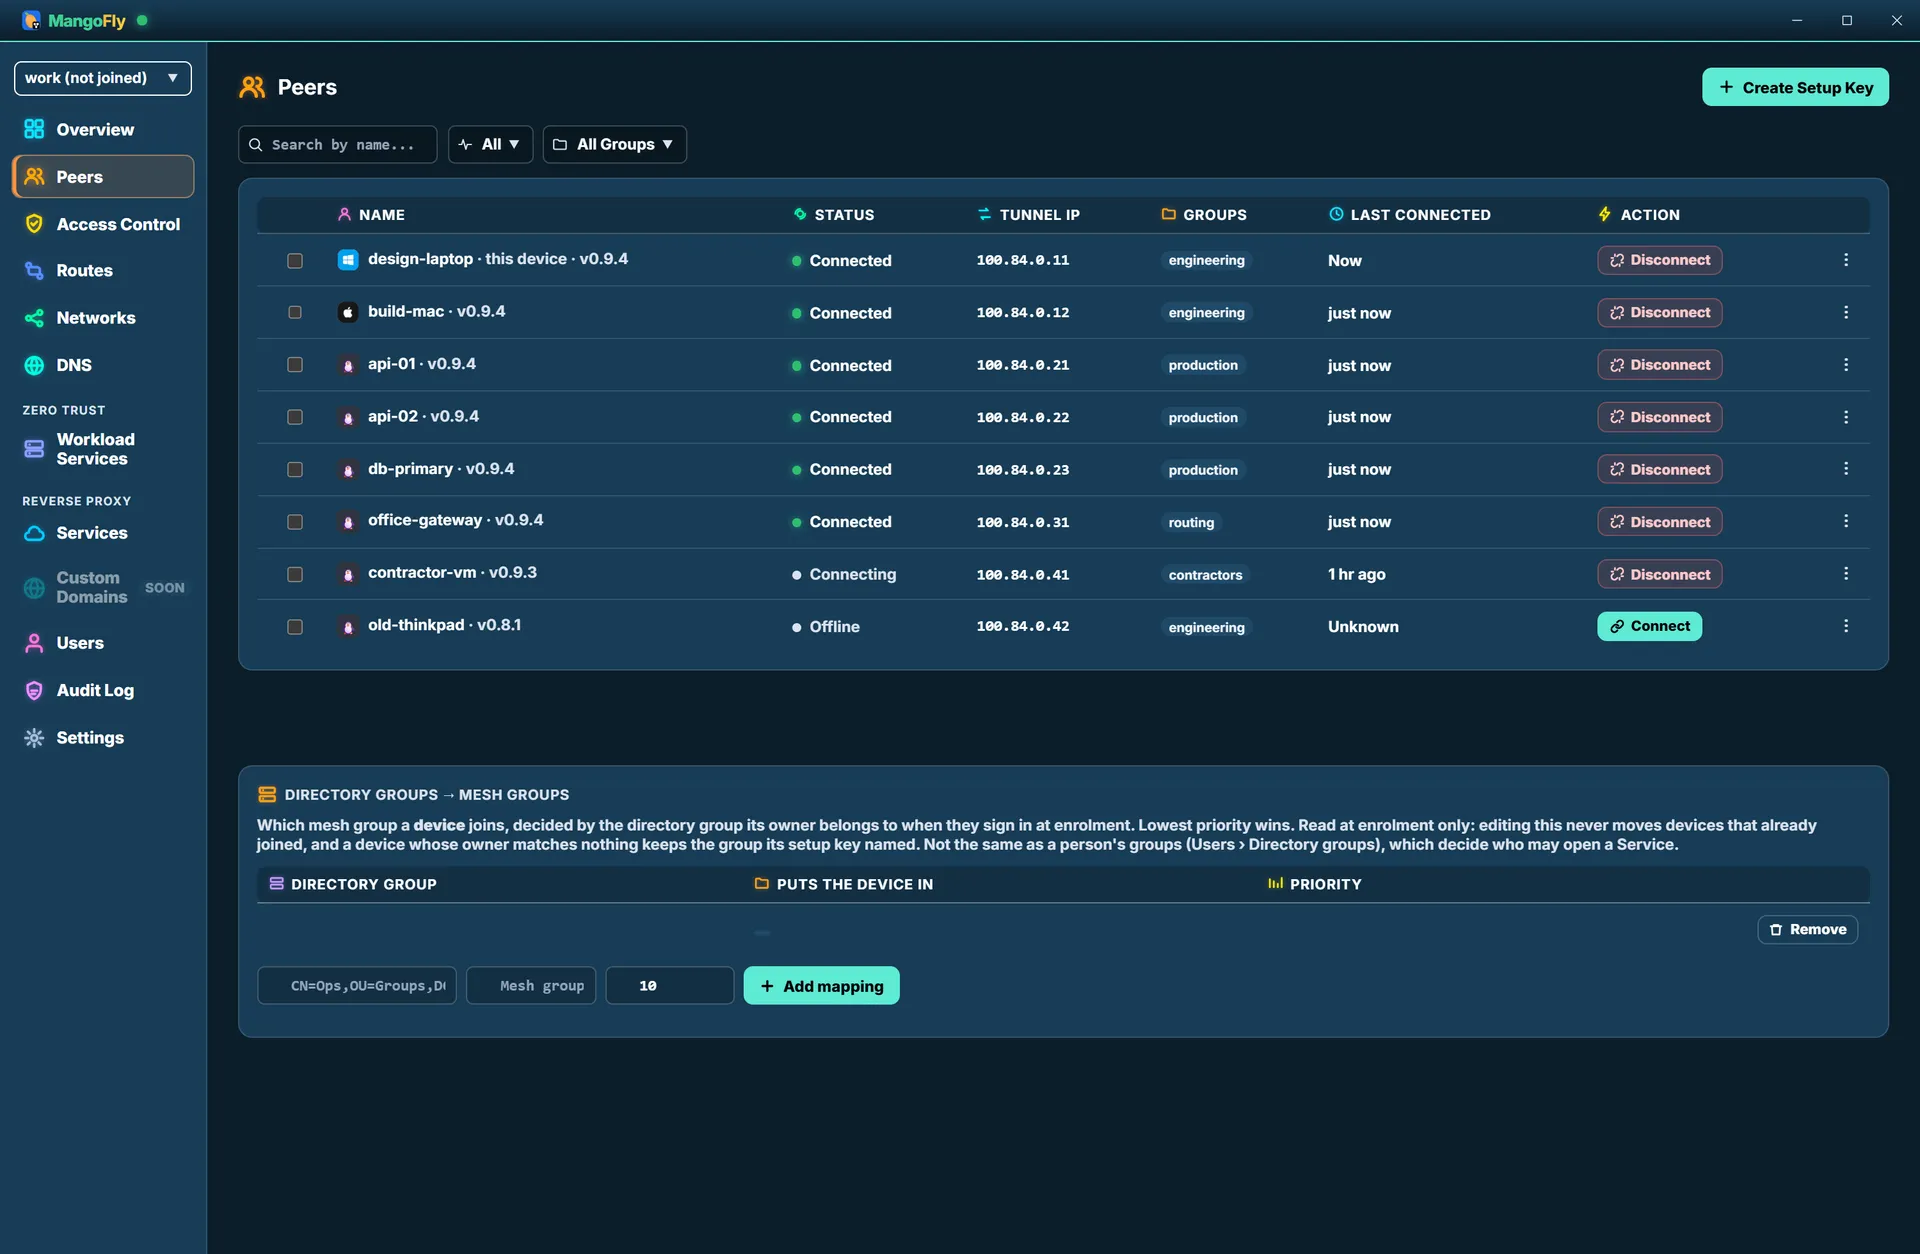
Task: Select the contractor-vm checkbox
Action: click(x=294, y=574)
